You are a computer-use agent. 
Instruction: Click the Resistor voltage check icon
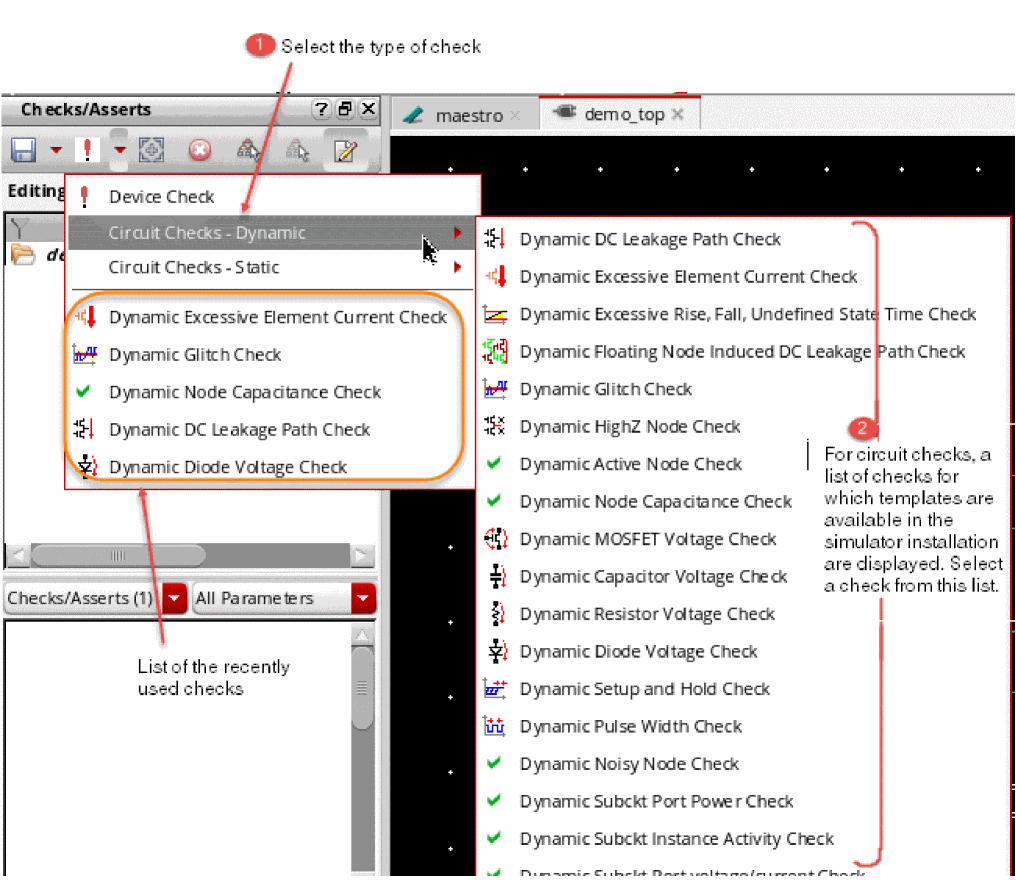click(x=497, y=614)
